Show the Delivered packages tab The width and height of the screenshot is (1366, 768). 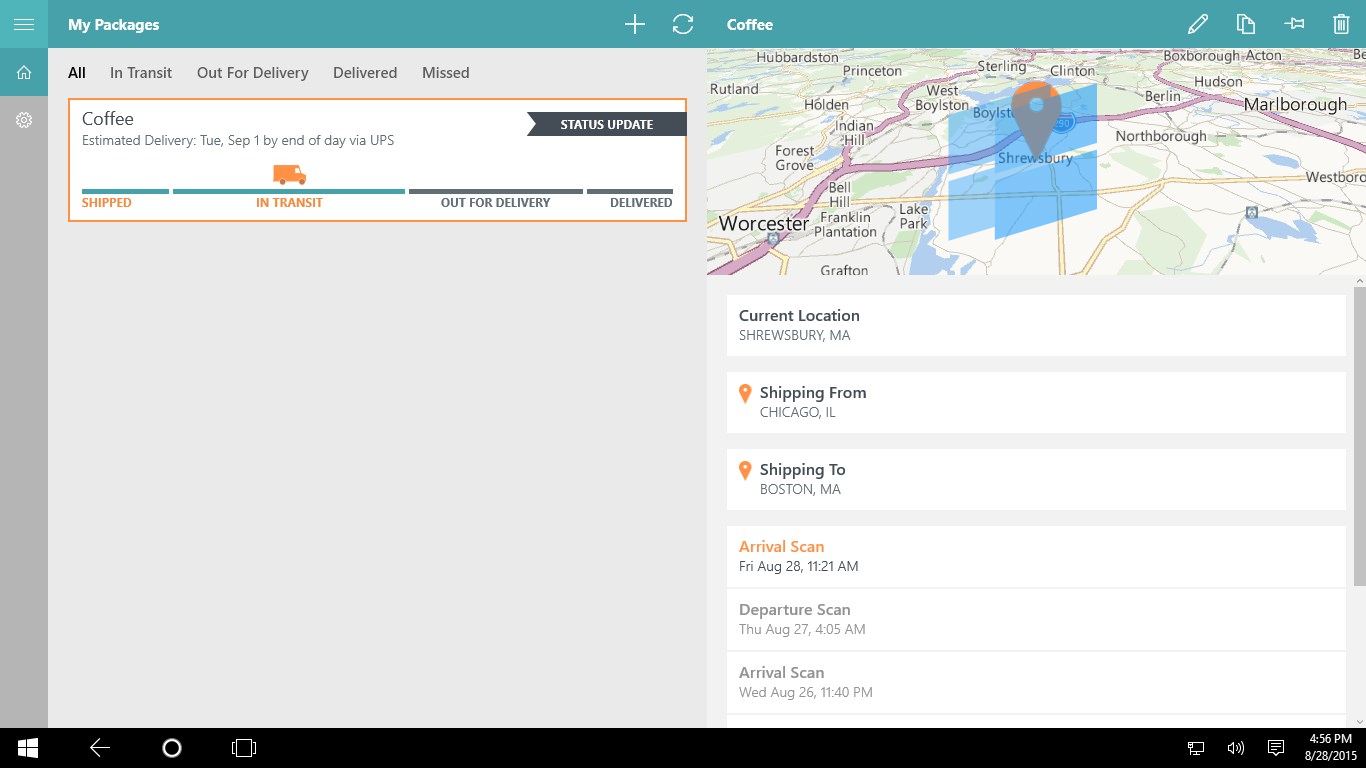point(365,73)
